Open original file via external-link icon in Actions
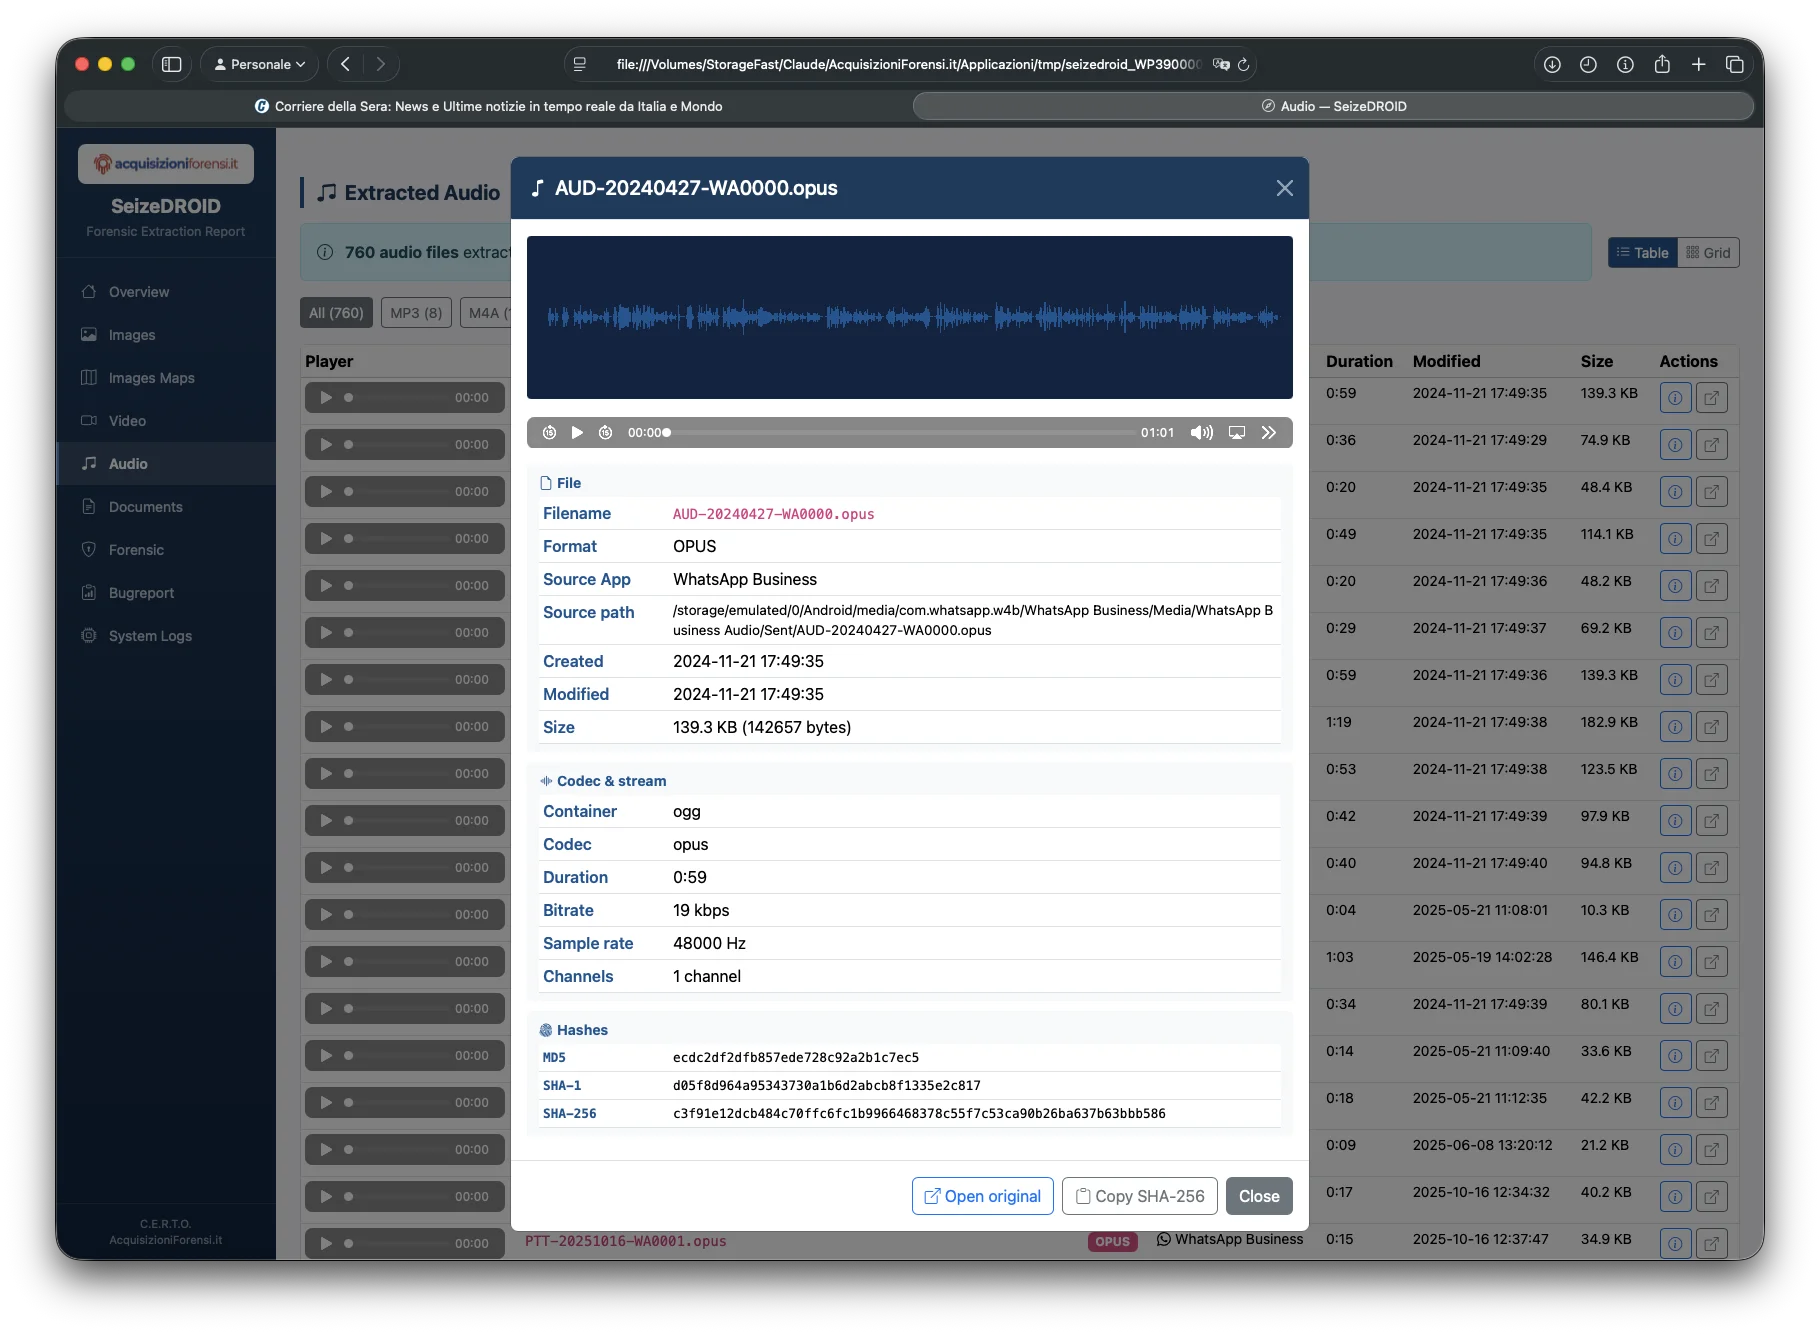The width and height of the screenshot is (1820, 1334). 1712,397
